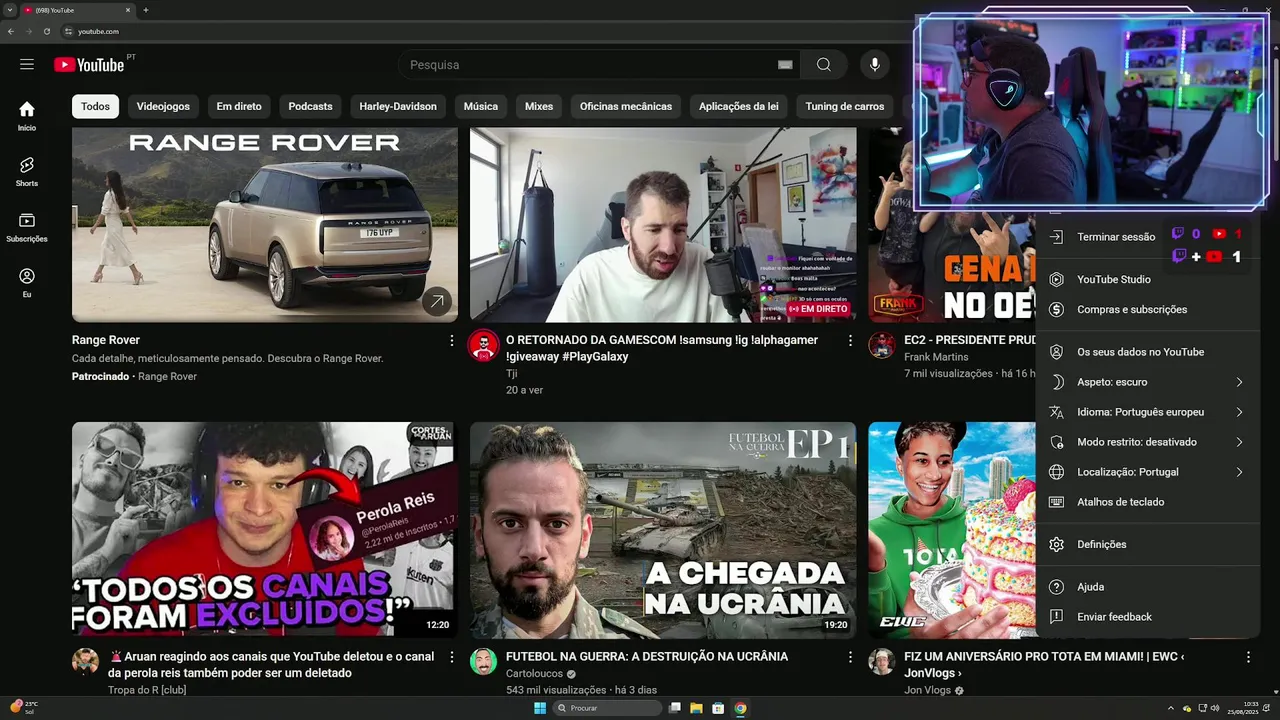The image size is (1280, 720).
Task: Open the O RETORNADO DA GAMESCOM title link
Action: pyautogui.click(x=662, y=348)
